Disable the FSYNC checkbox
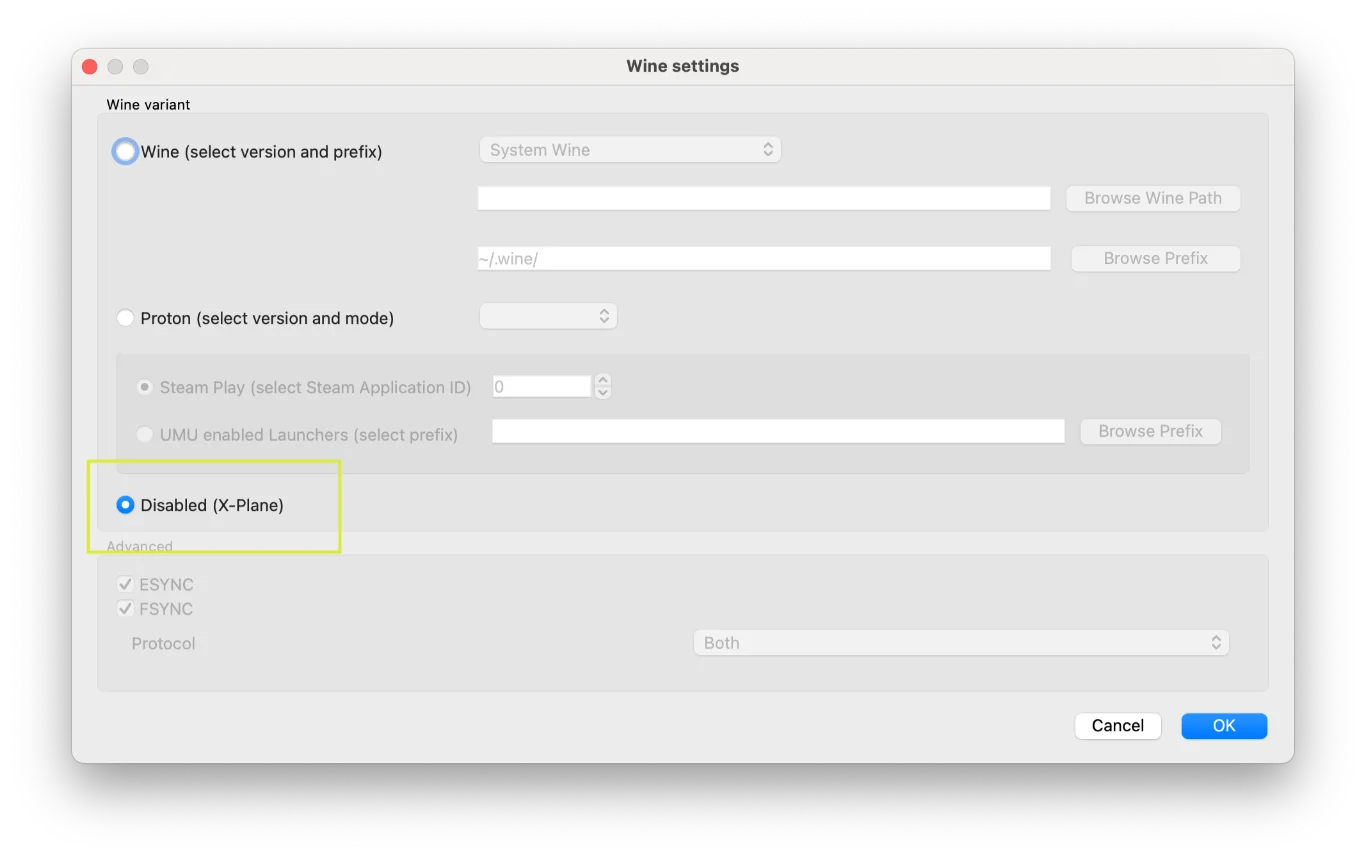This screenshot has height=858, width=1366. [x=125, y=608]
